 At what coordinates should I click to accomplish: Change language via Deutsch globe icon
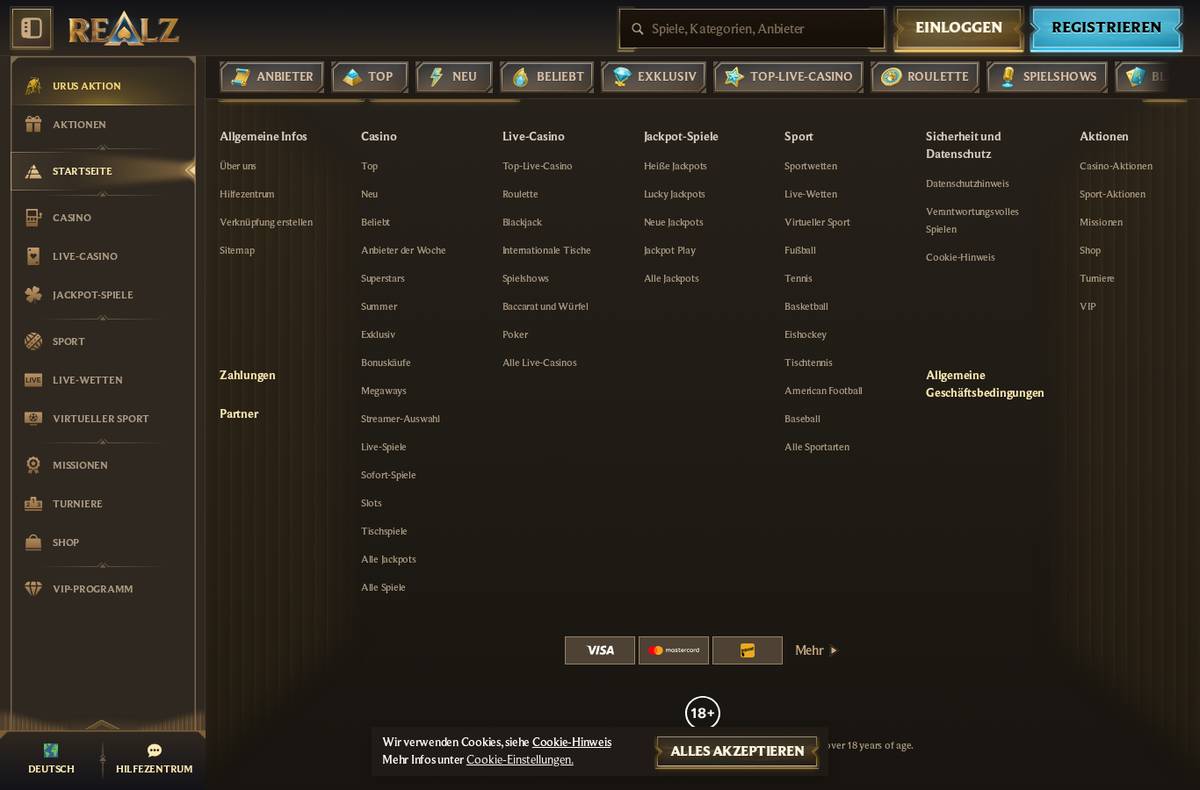click(51, 751)
